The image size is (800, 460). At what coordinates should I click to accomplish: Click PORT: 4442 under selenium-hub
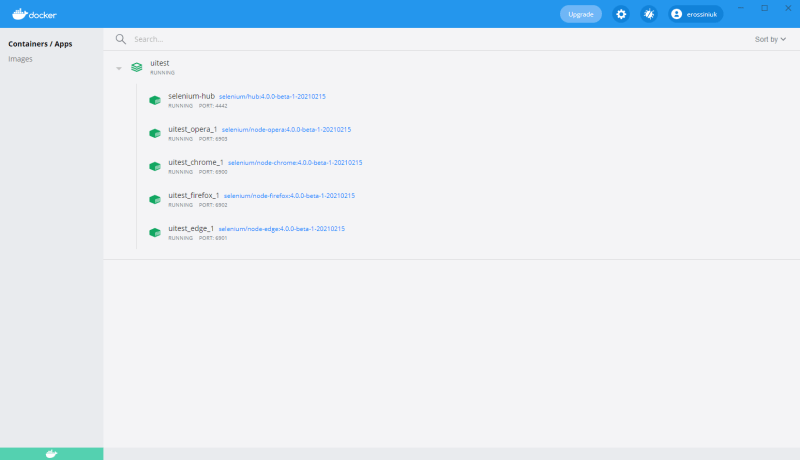click(x=213, y=106)
